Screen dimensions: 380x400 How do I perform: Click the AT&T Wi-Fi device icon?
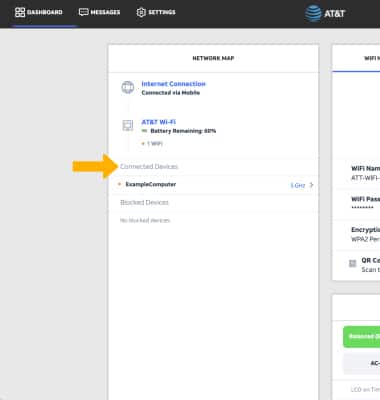coord(128,125)
